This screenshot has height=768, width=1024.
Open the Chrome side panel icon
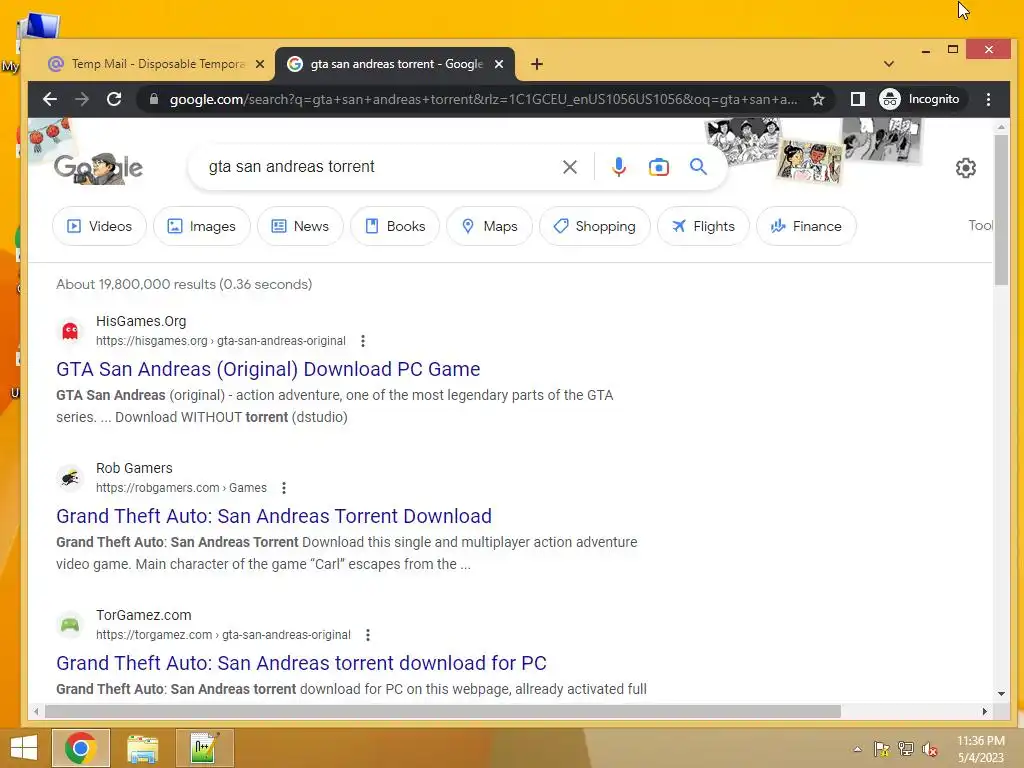857,99
